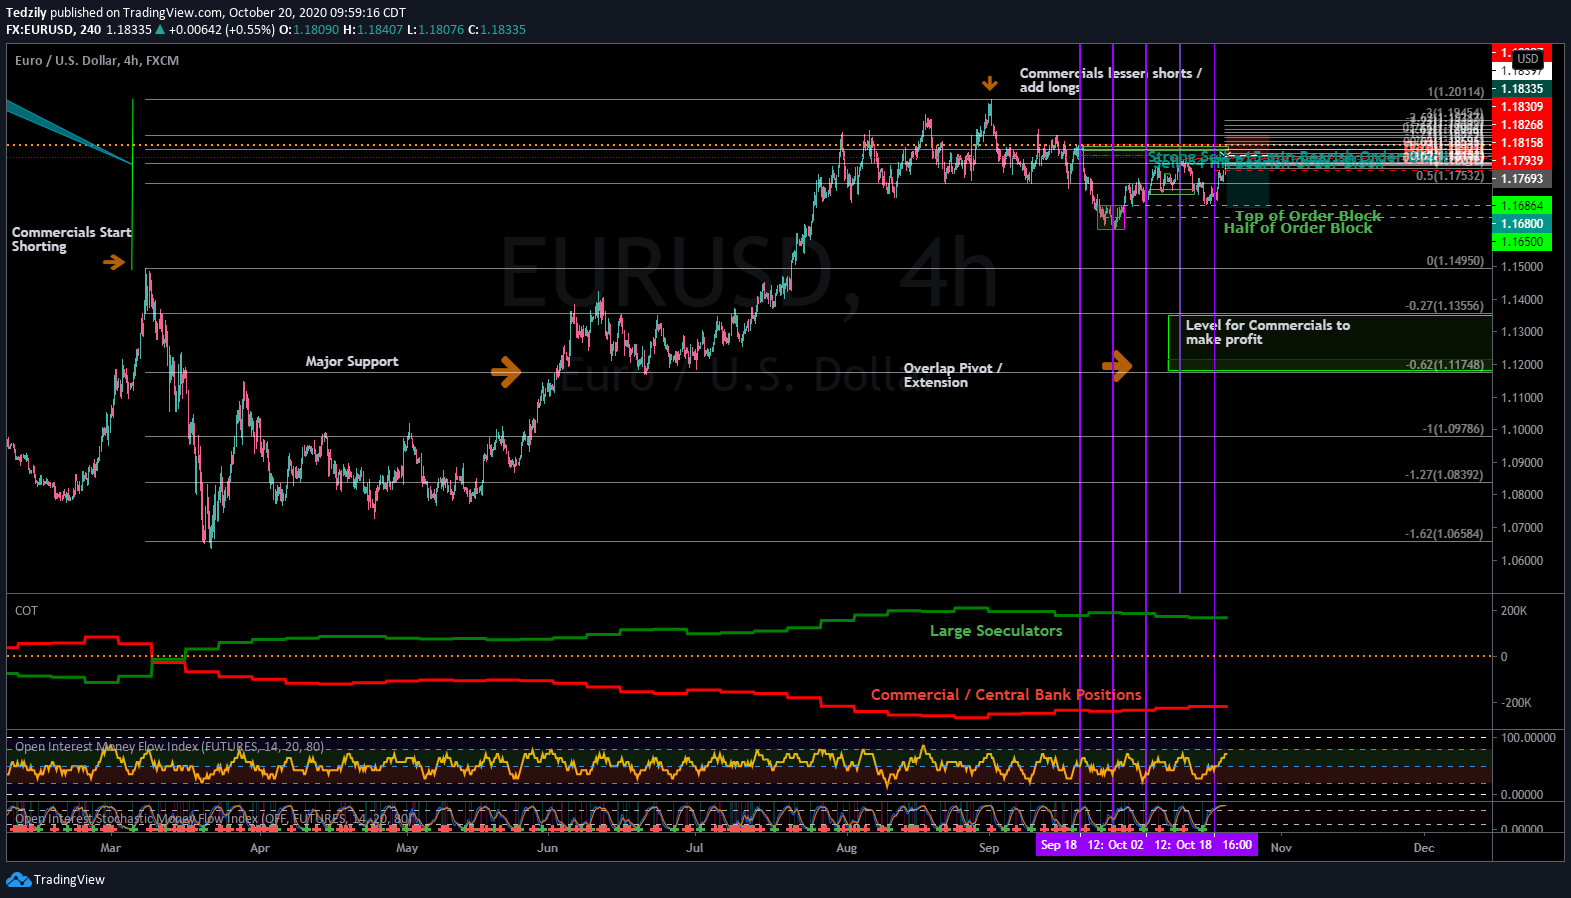Click the Open Interest Money Flow Index title

click(169, 746)
